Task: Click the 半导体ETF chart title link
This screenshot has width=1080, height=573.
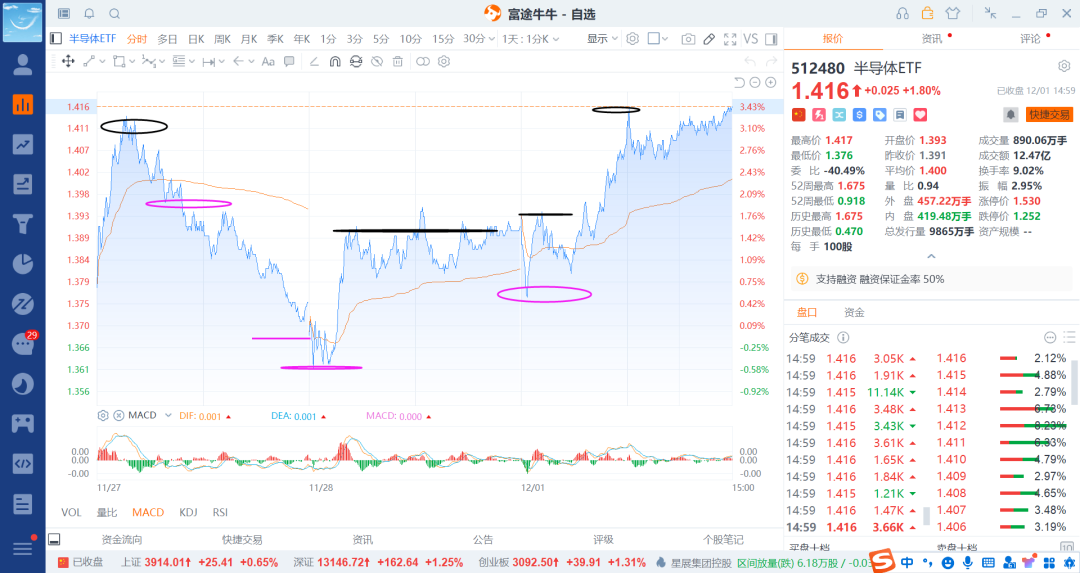Action: tap(92, 39)
